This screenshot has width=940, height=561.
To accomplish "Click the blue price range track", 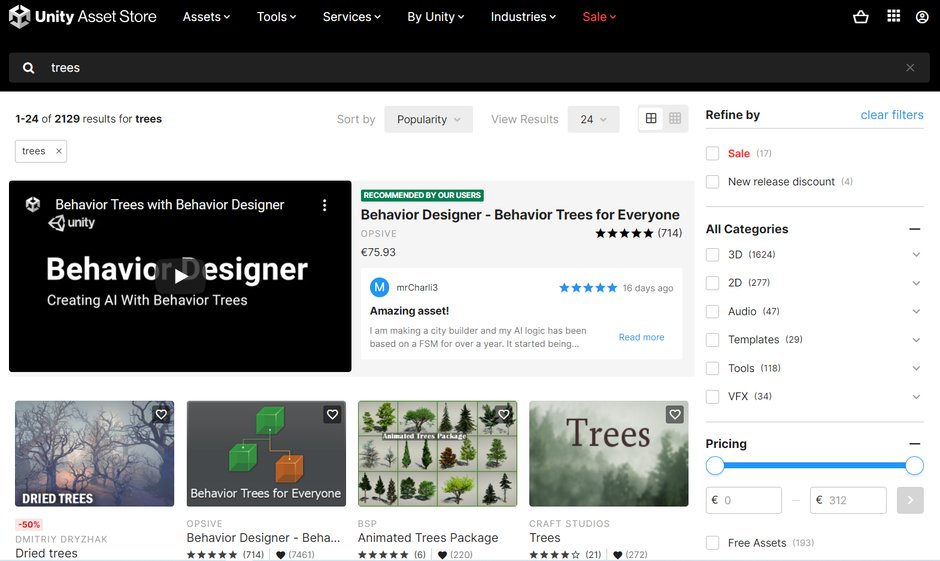I will click(814, 465).
